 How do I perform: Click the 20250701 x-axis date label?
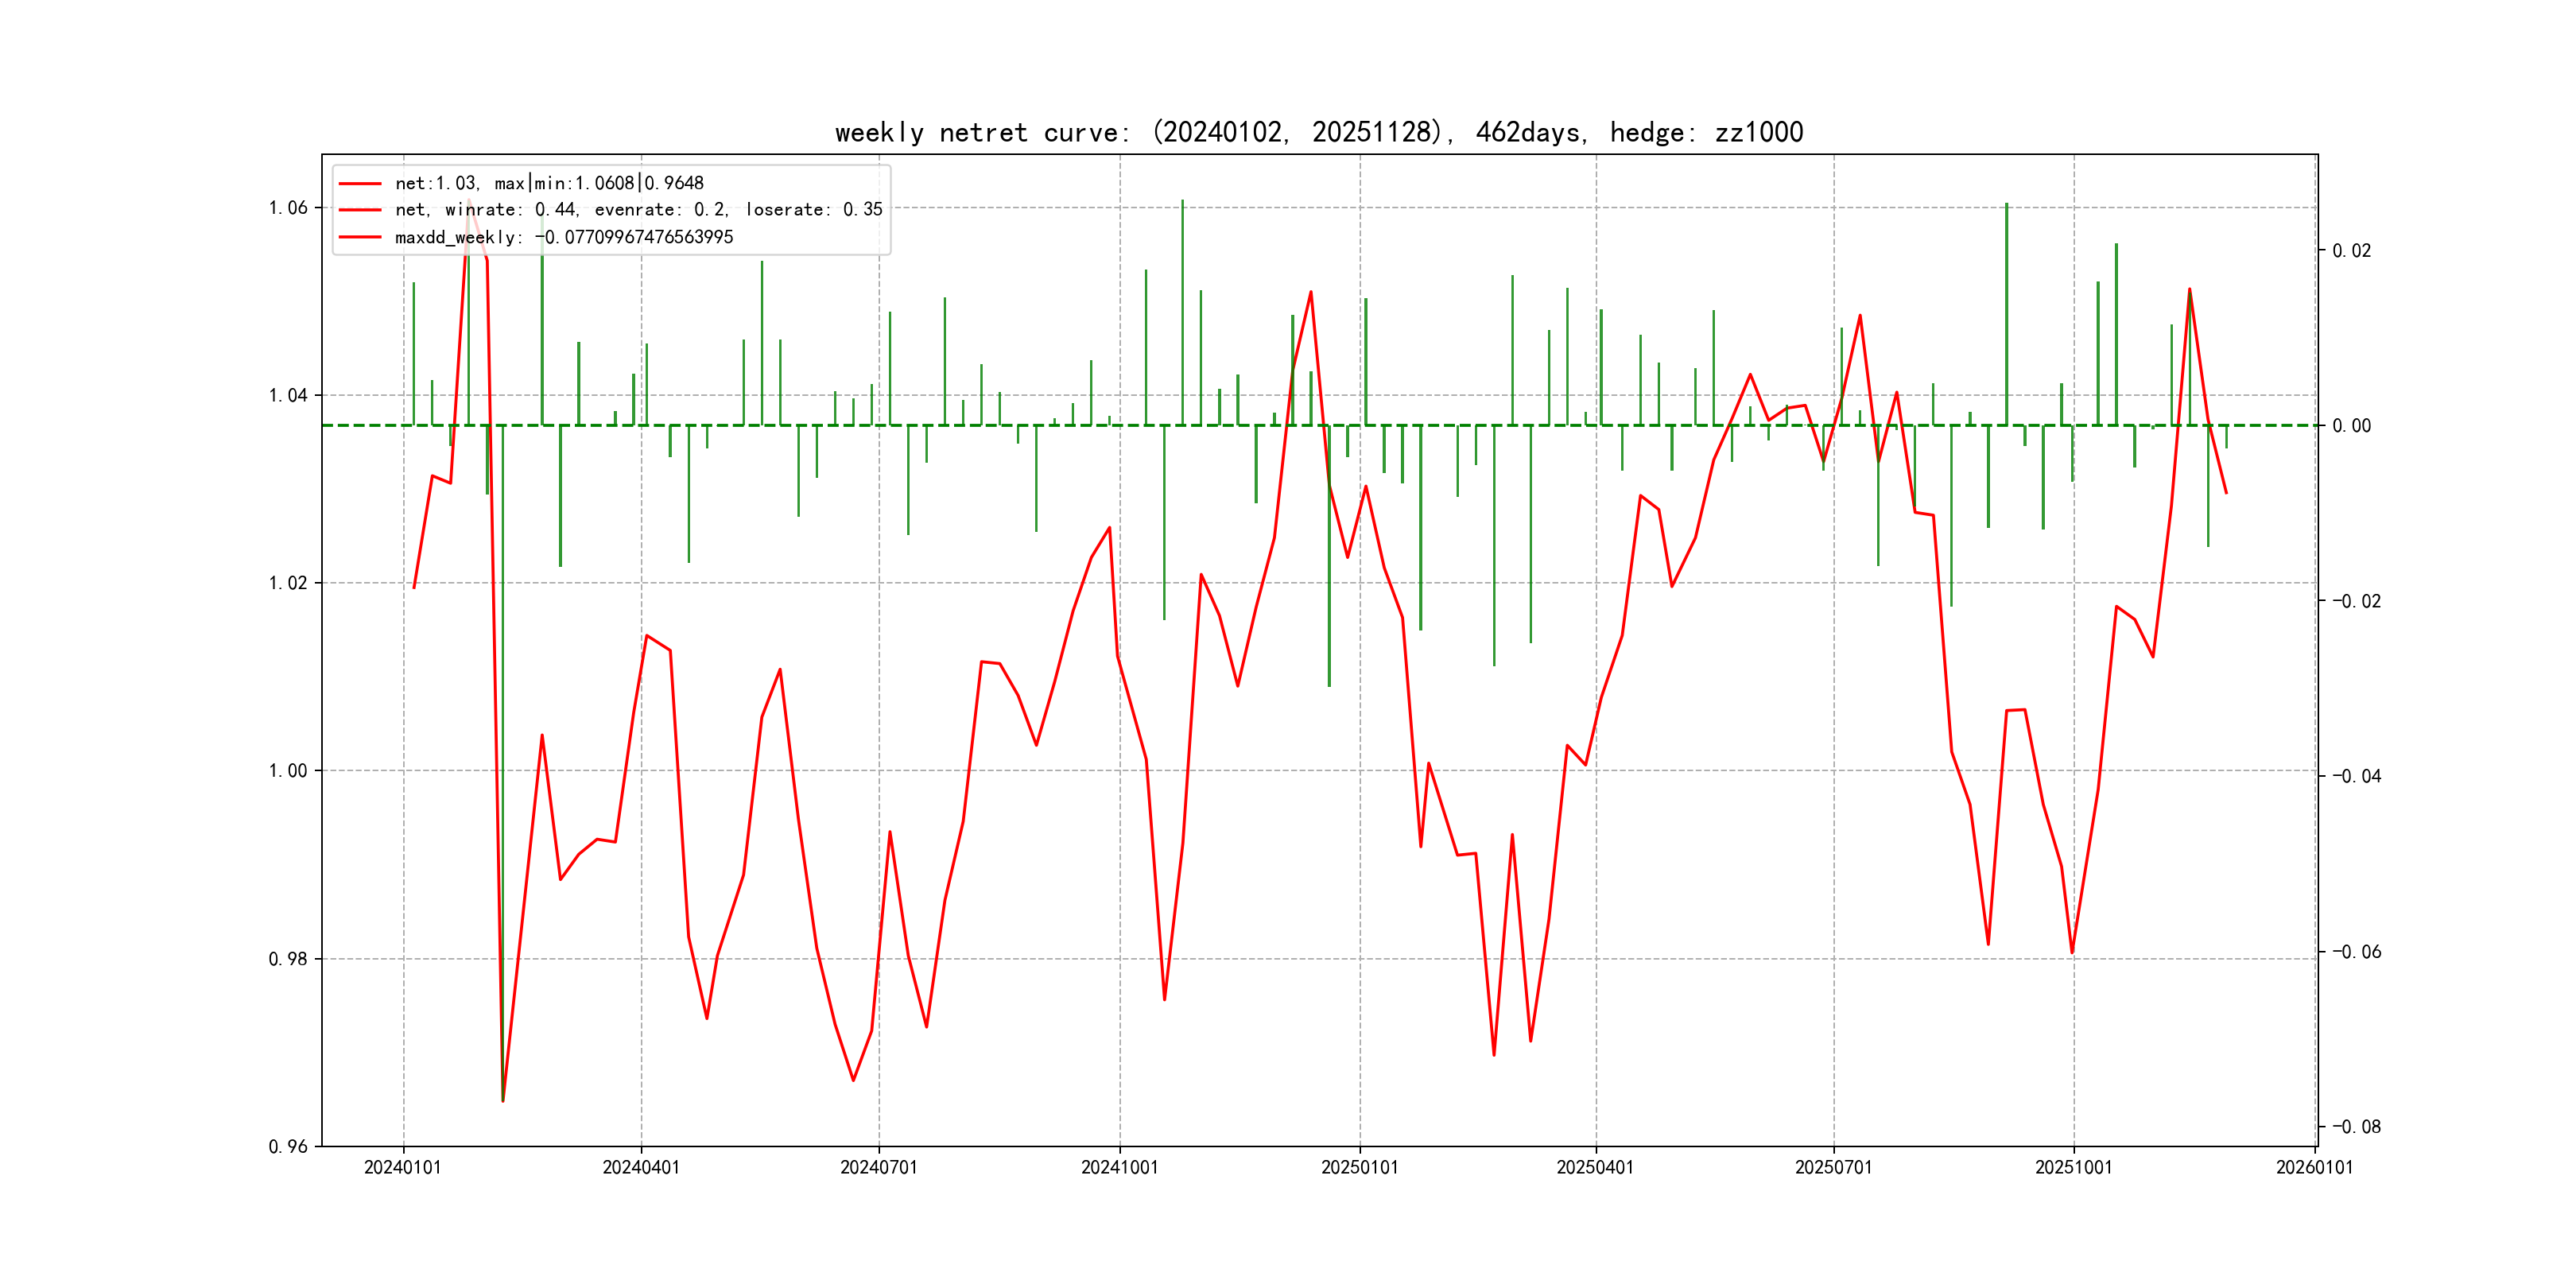[1833, 1168]
